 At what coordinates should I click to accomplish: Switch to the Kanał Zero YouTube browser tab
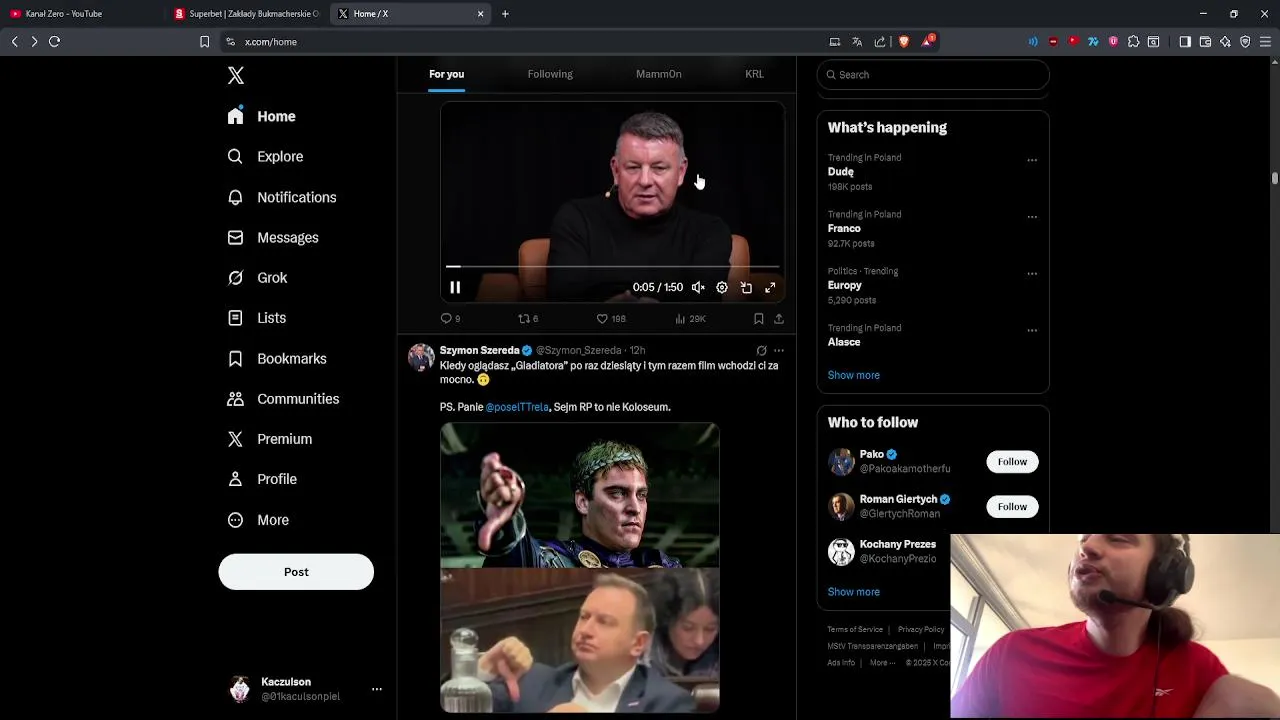coord(82,14)
